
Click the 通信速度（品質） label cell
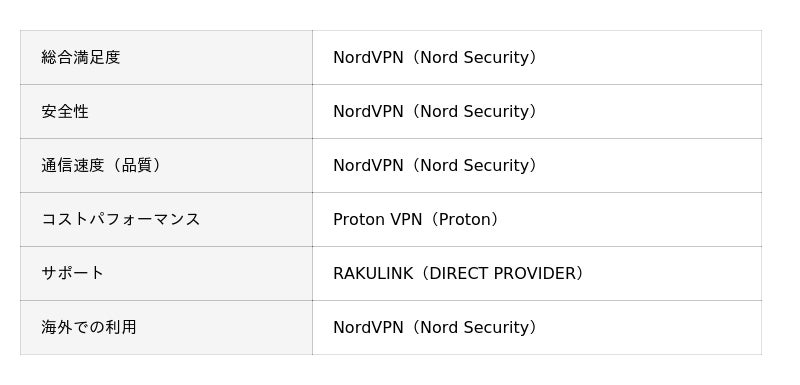pos(166,166)
